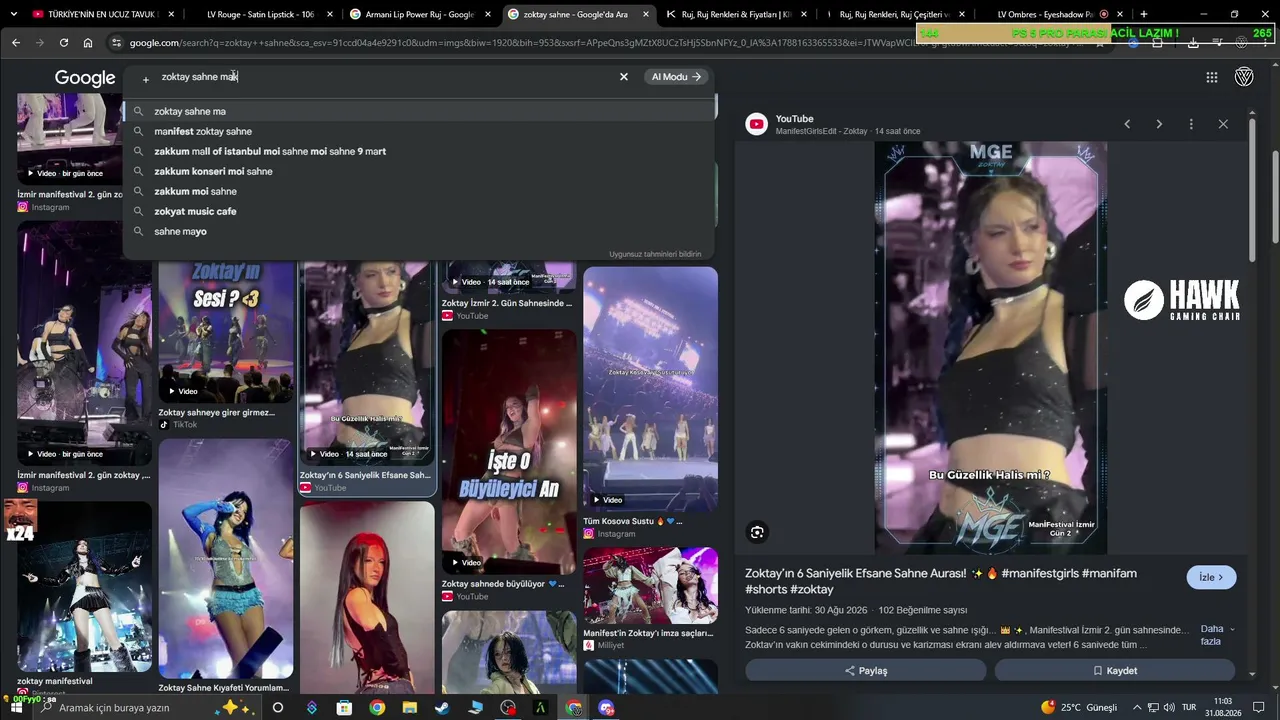Go back to previous page in browser

[x=16, y=43]
